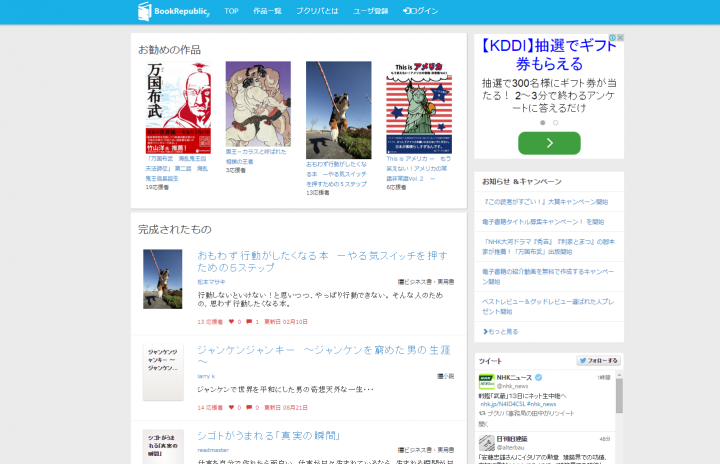Open the This is アメリカ book cover
Screen dimensions: 720x464
(x=419, y=108)
